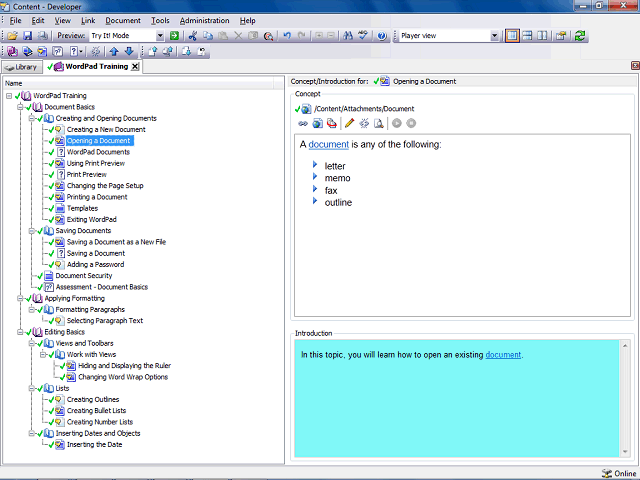Click the Introduction pane scrollbar down arrow
Screen dimensions: 640x480
625,452
